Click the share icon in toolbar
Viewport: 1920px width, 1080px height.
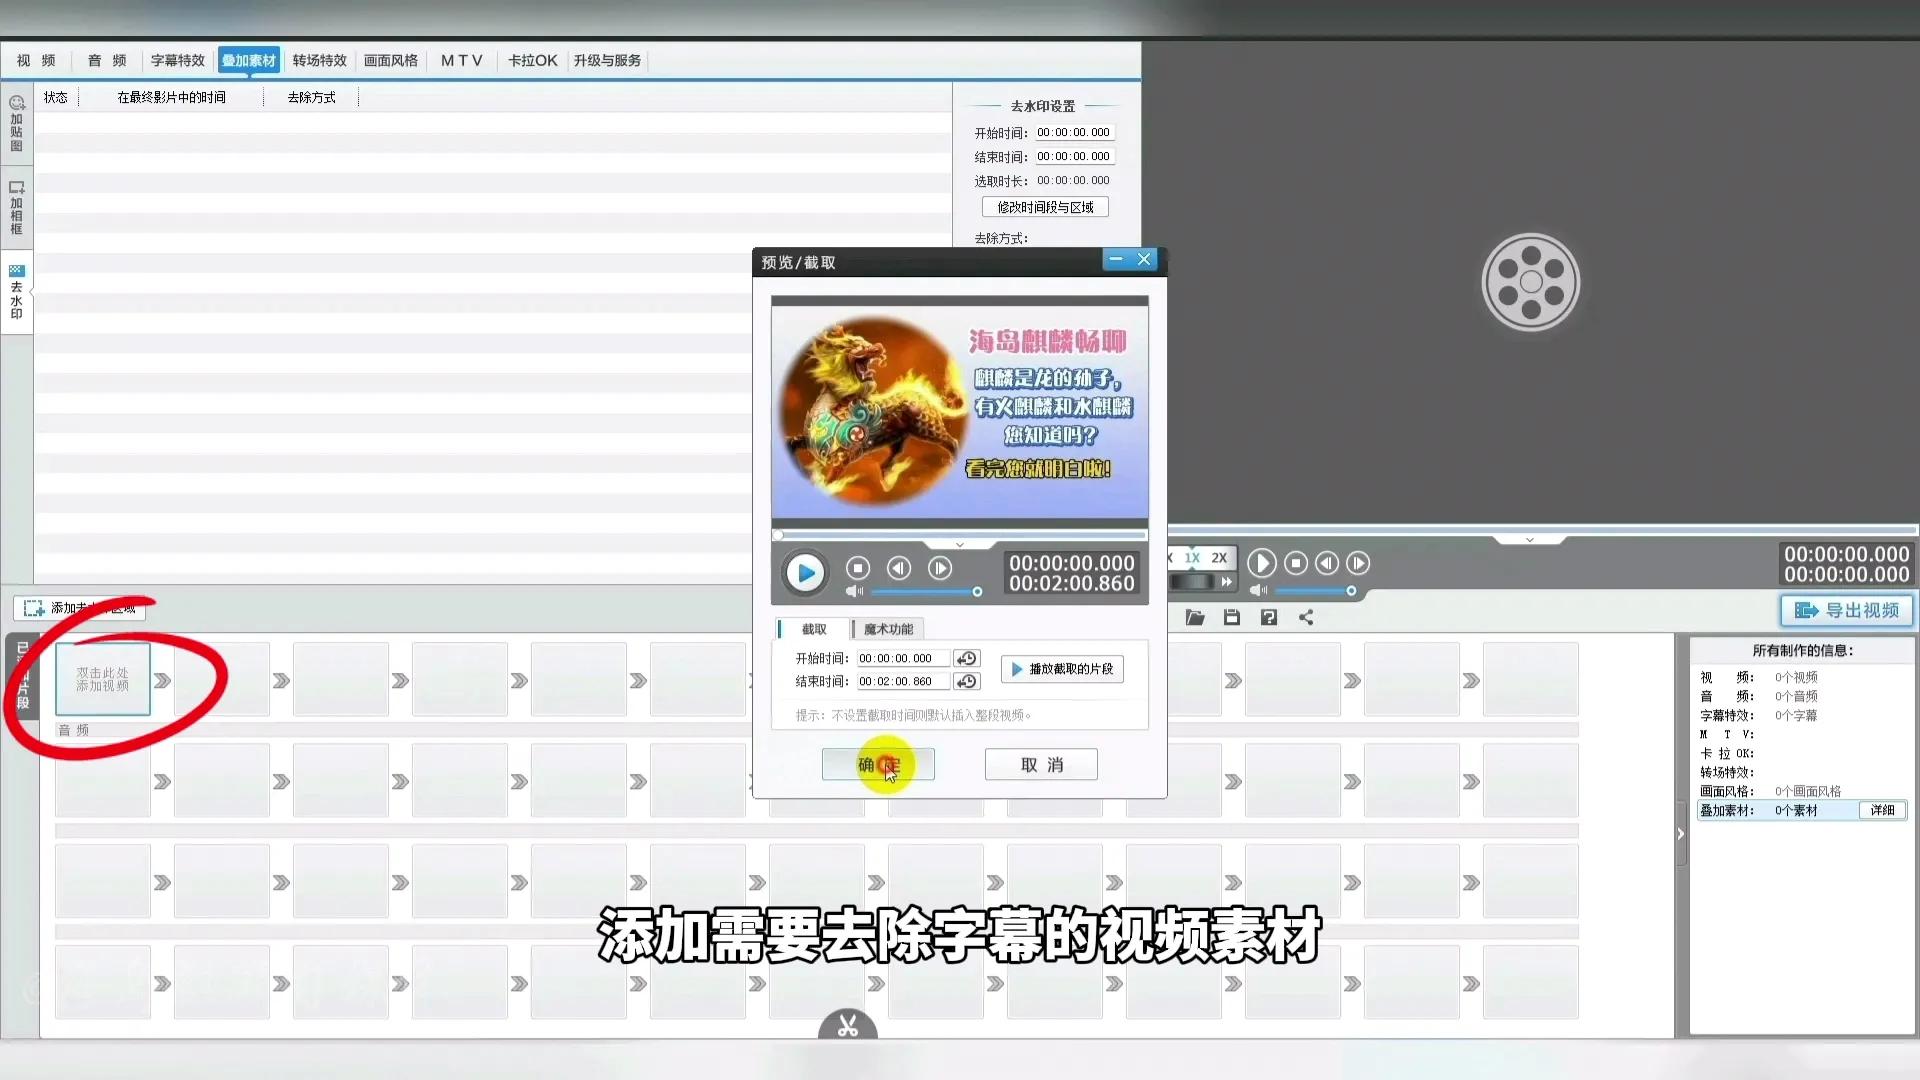tap(1306, 617)
